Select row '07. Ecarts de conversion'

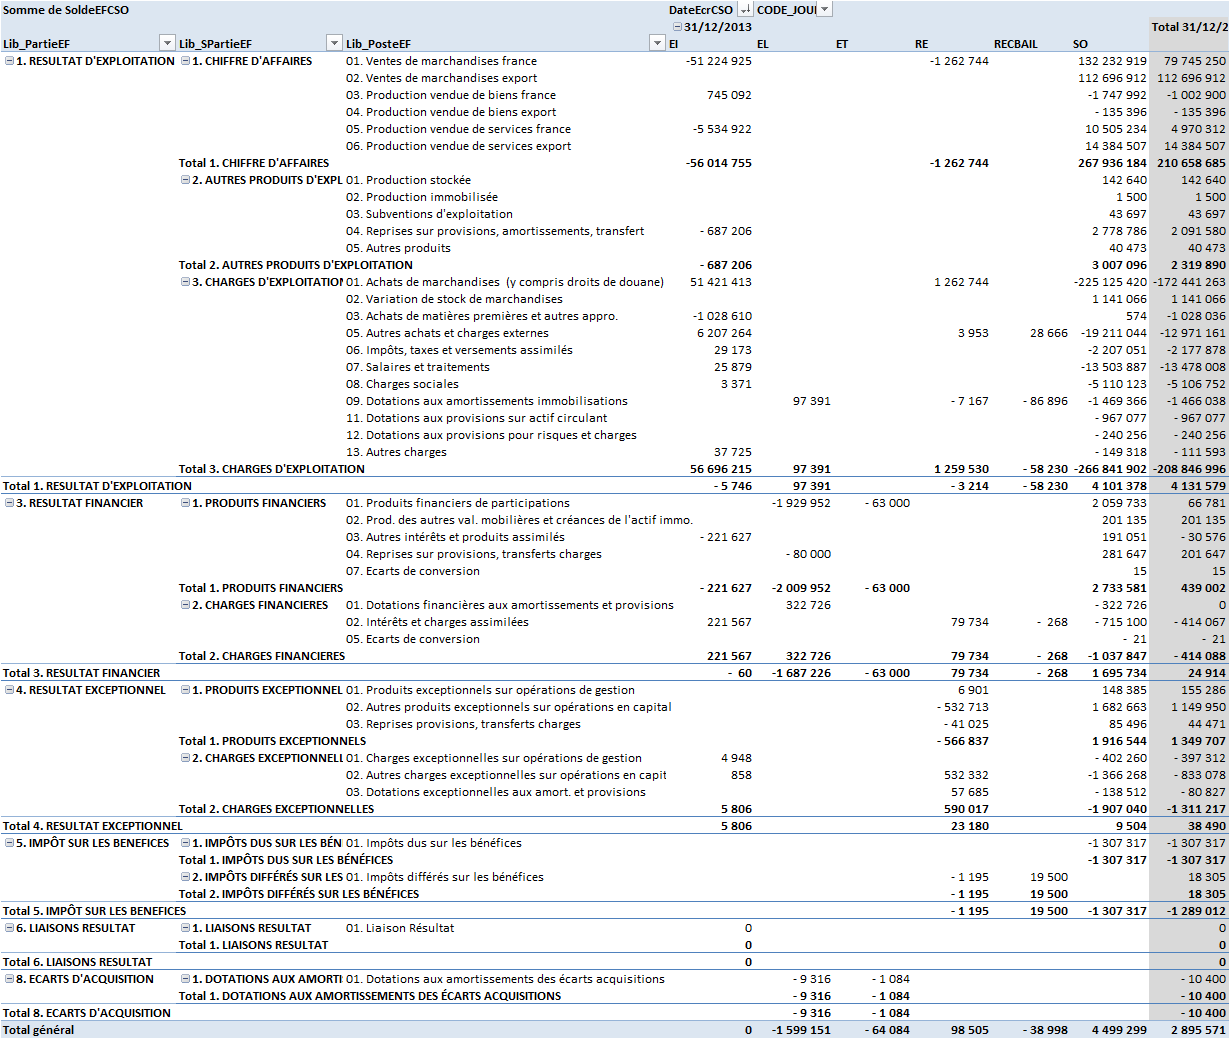pyautogui.click(x=413, y=571)
